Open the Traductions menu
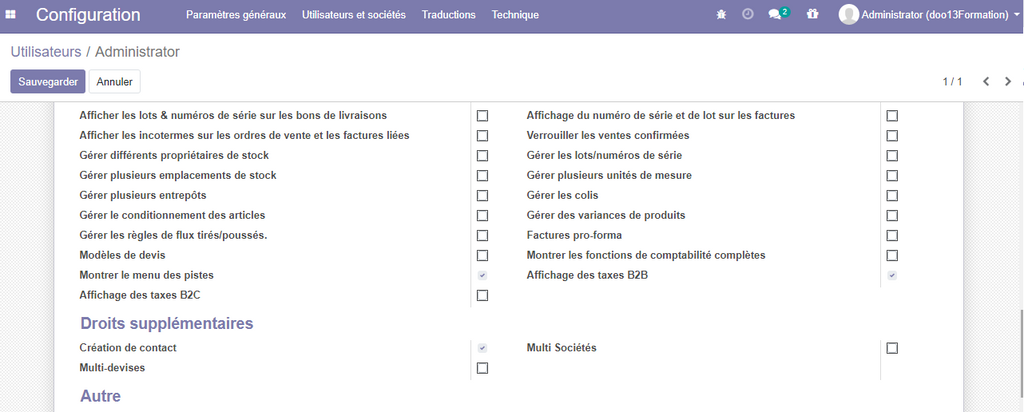Image resolution: width=1024 pixels, height=412 pixels. (448, 15)
